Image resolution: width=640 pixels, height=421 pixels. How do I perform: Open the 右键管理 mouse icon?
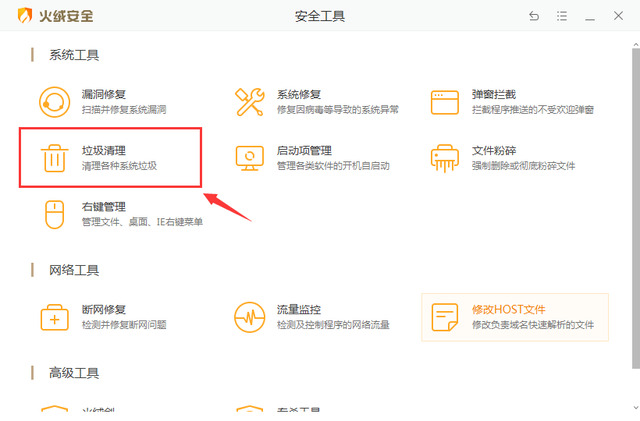click(54, 214)
